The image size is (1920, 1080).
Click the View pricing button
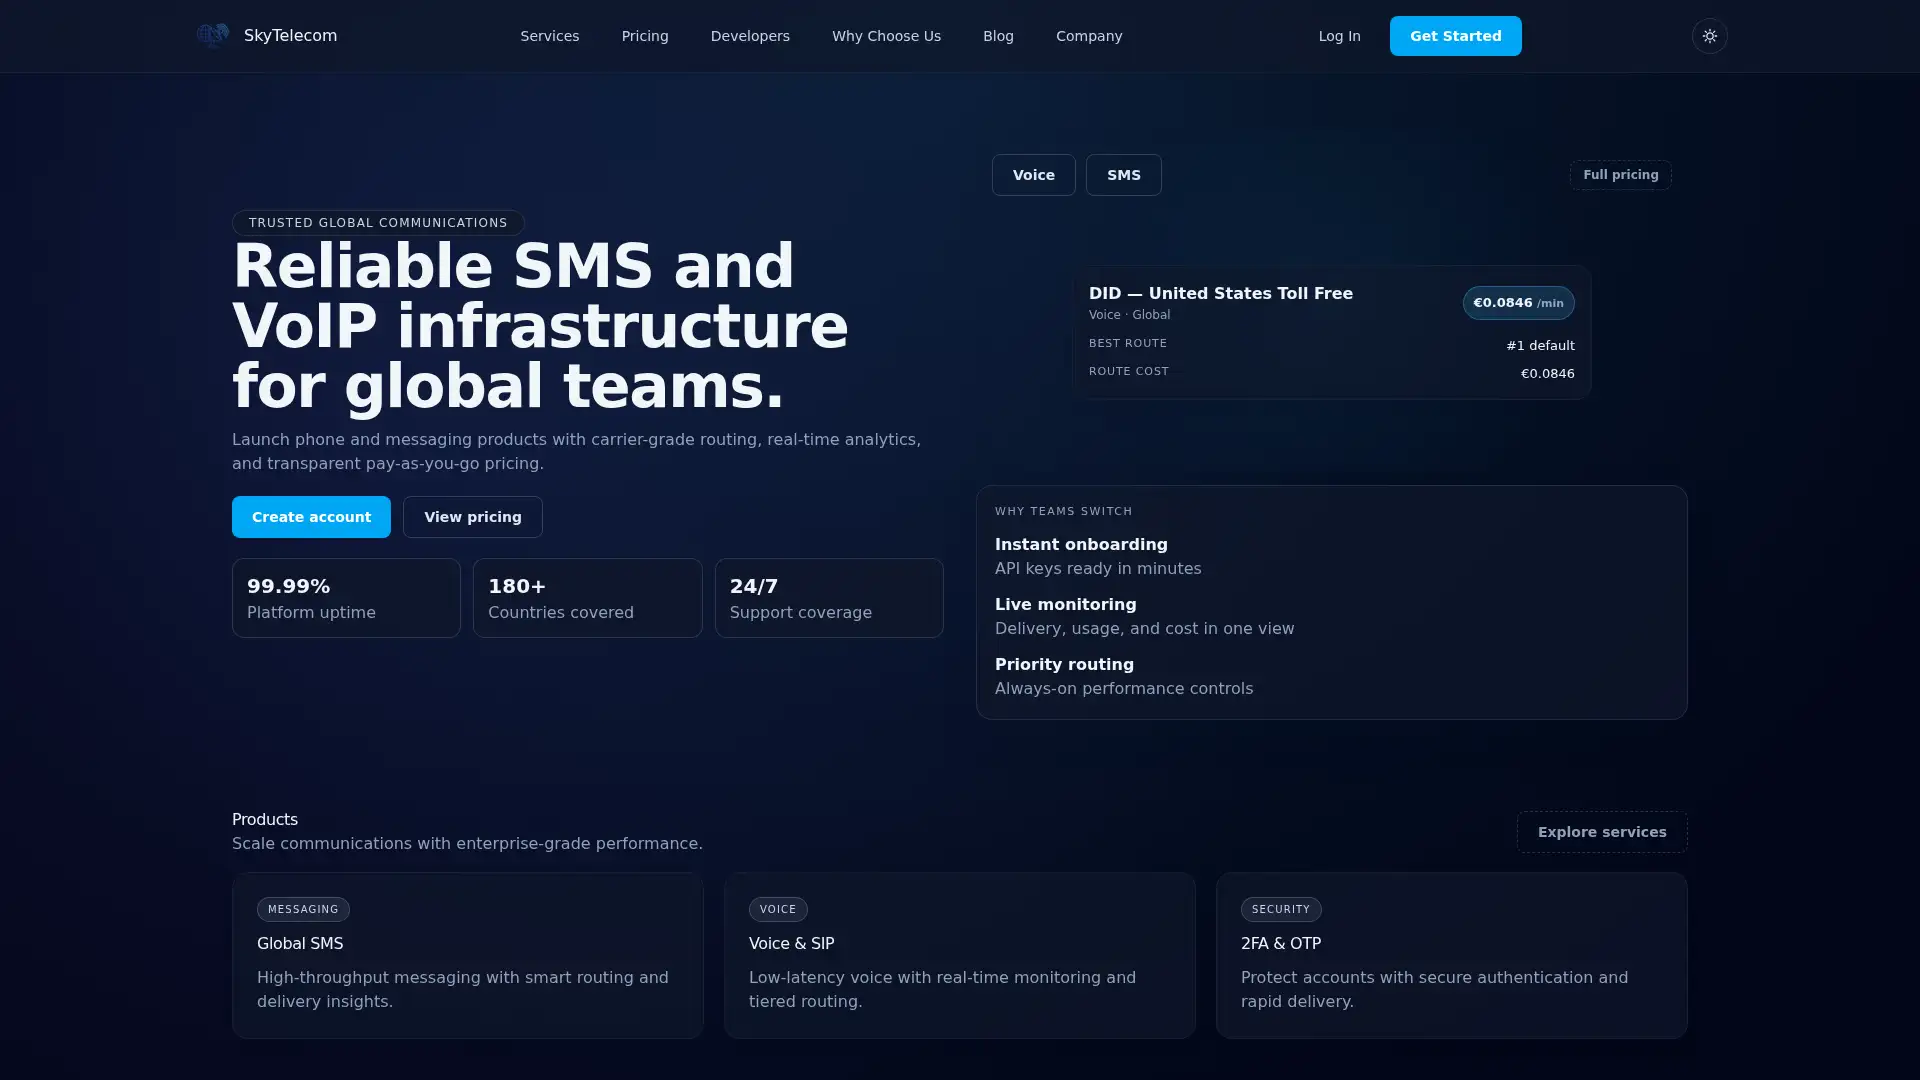coord(472,517)
